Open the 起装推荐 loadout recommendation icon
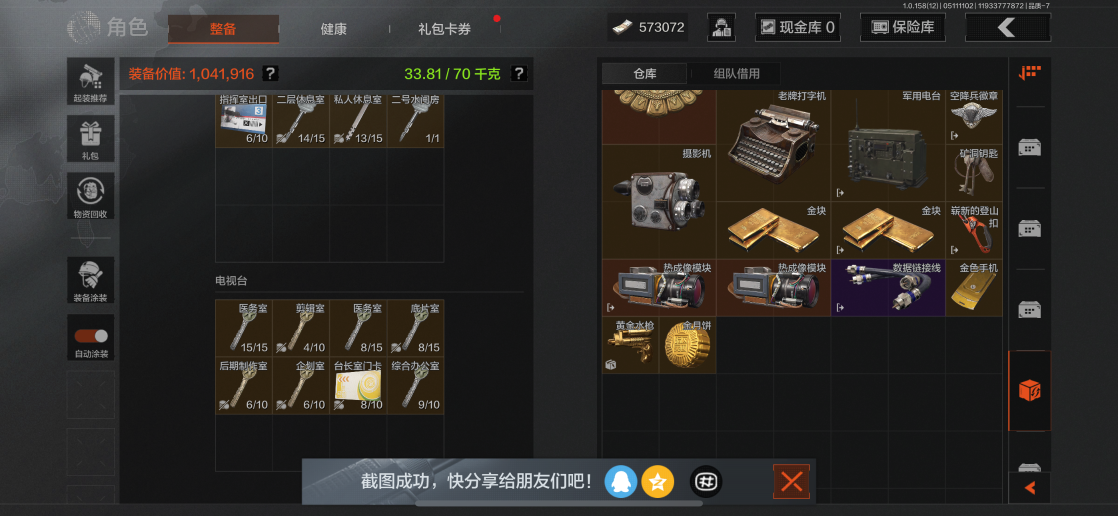This screenshot has width=1118, height=516. pyautogui.click(x=91, y=81)
